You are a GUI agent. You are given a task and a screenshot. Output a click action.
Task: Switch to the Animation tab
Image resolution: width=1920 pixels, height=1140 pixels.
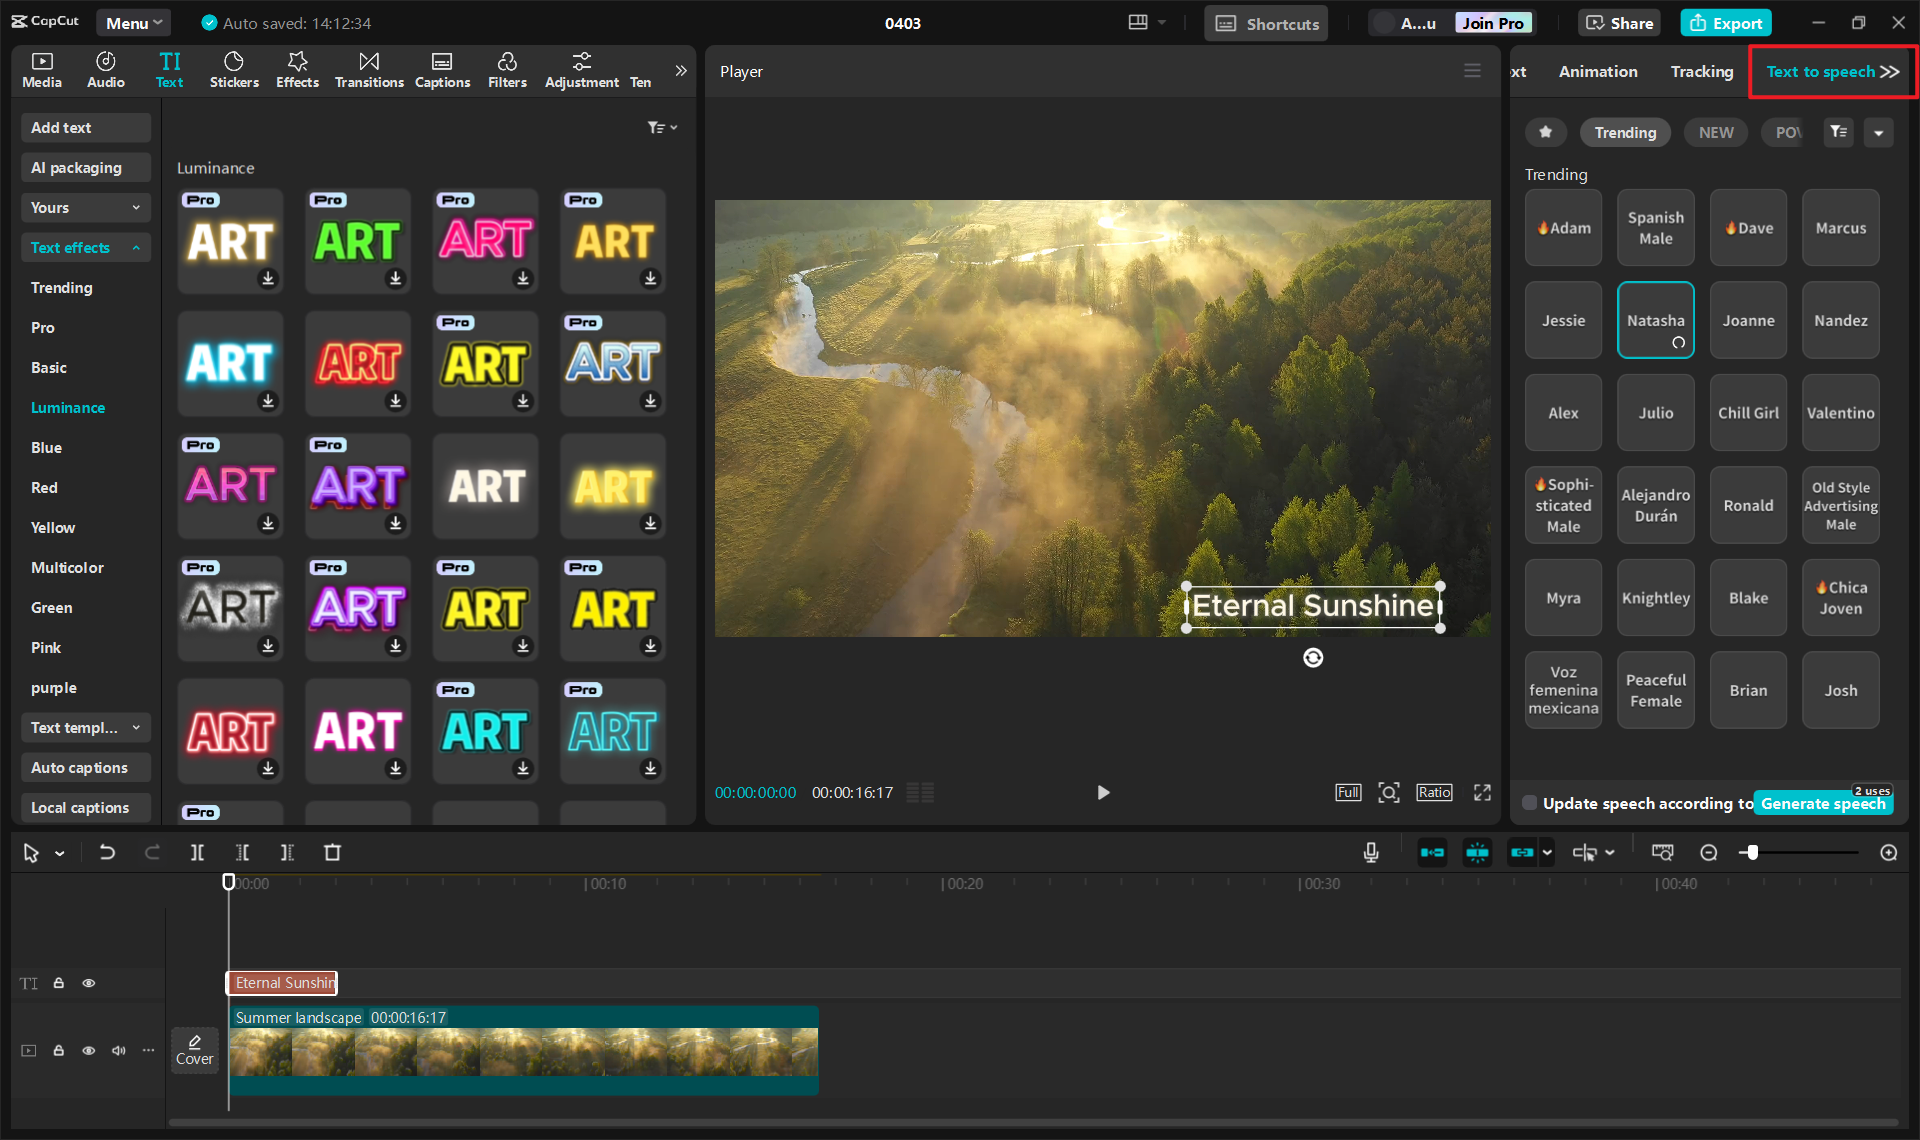point(1597,71)
